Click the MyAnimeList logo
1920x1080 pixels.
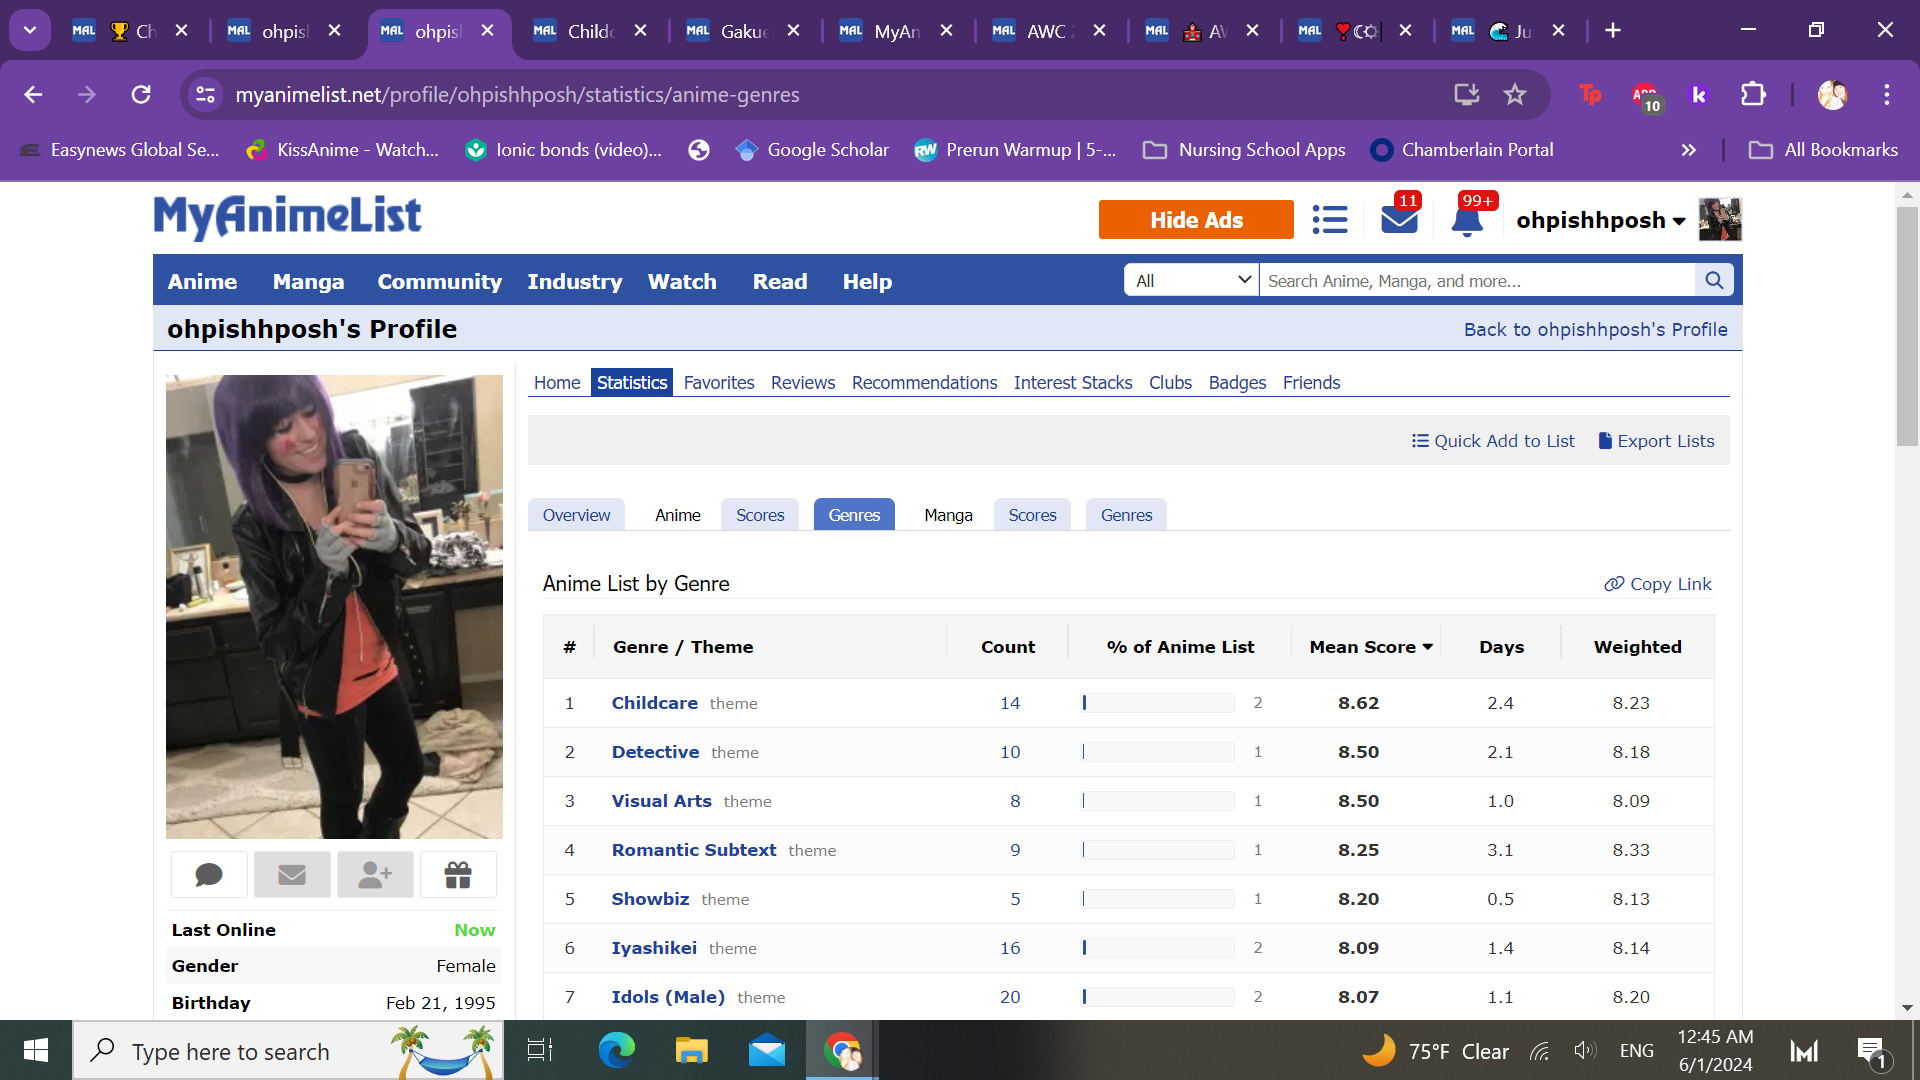287,217
